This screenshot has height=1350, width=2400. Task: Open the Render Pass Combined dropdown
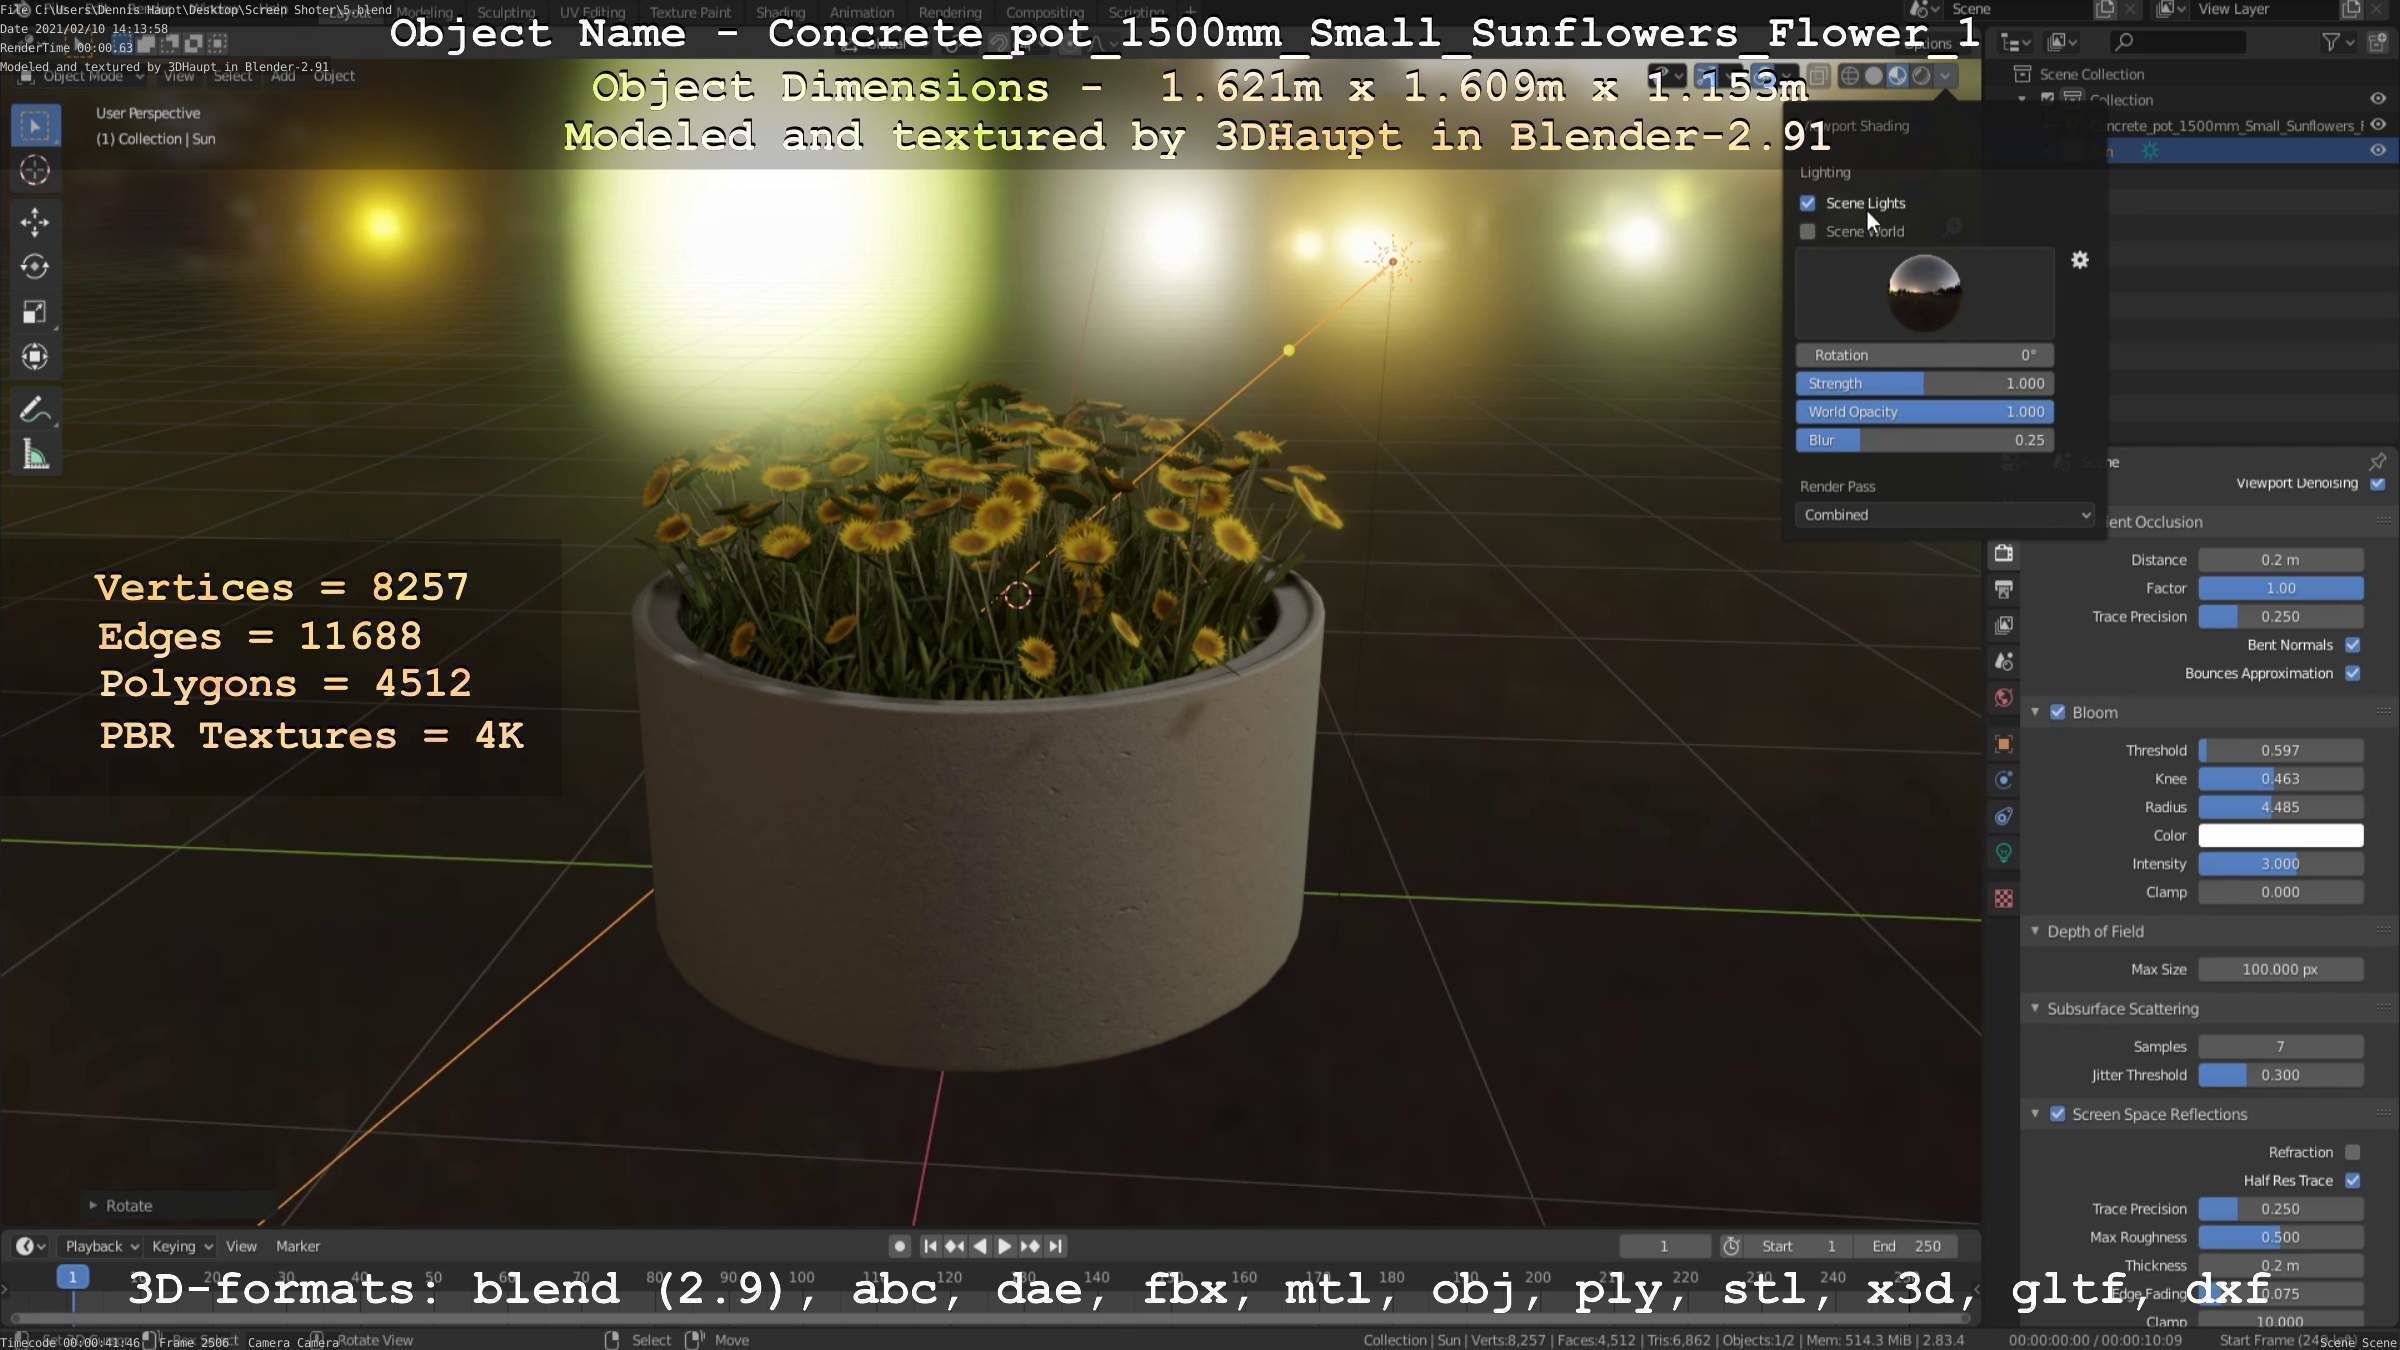[1945, 515]
